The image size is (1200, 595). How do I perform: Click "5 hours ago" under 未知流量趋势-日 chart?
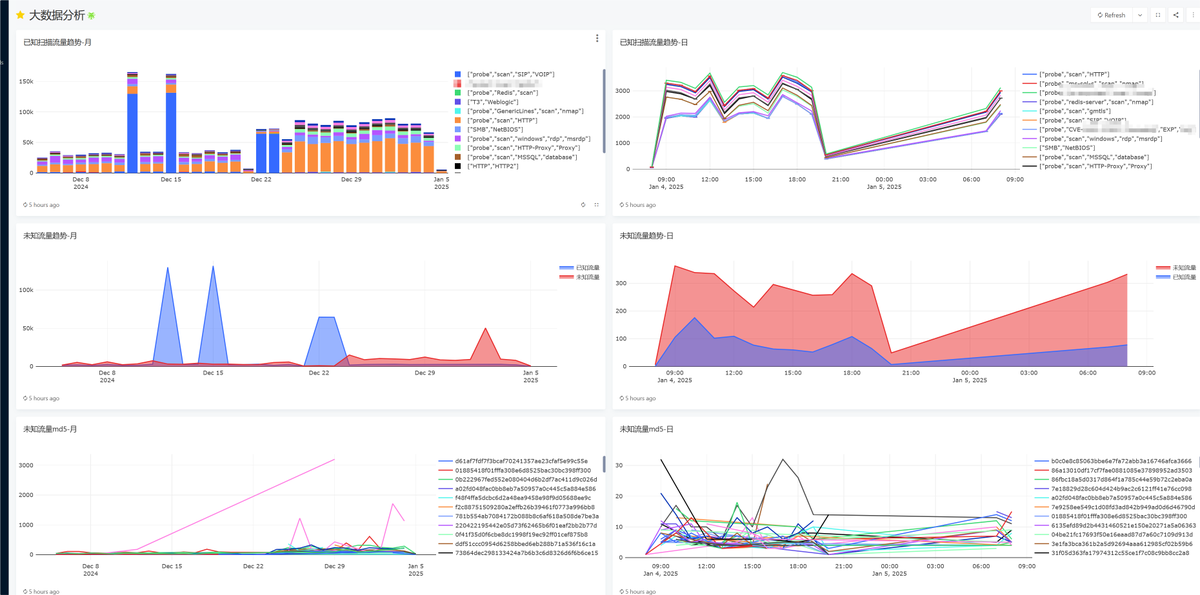640,398
